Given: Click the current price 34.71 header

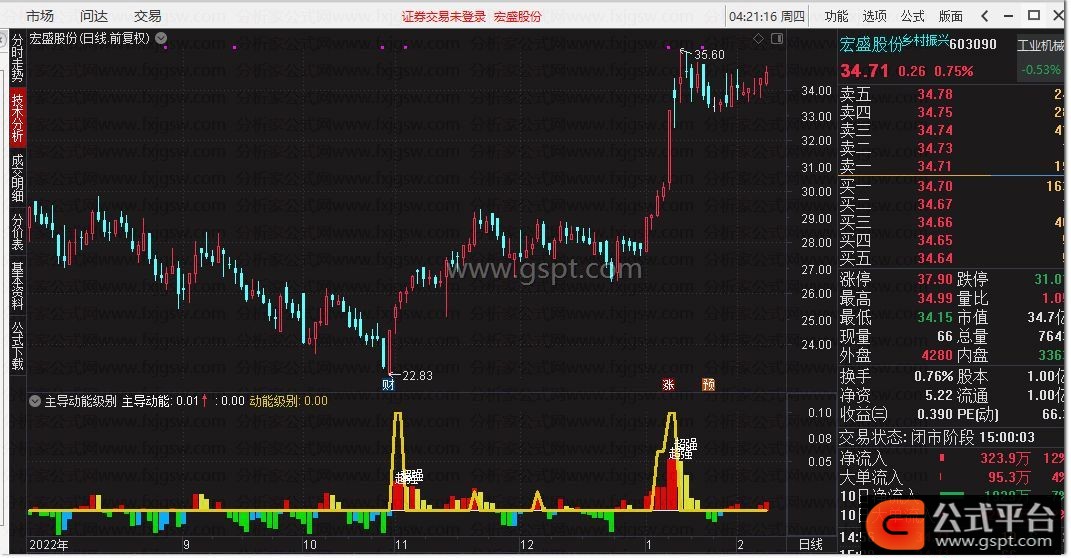Looking at the screenshot, I should 864,71.
